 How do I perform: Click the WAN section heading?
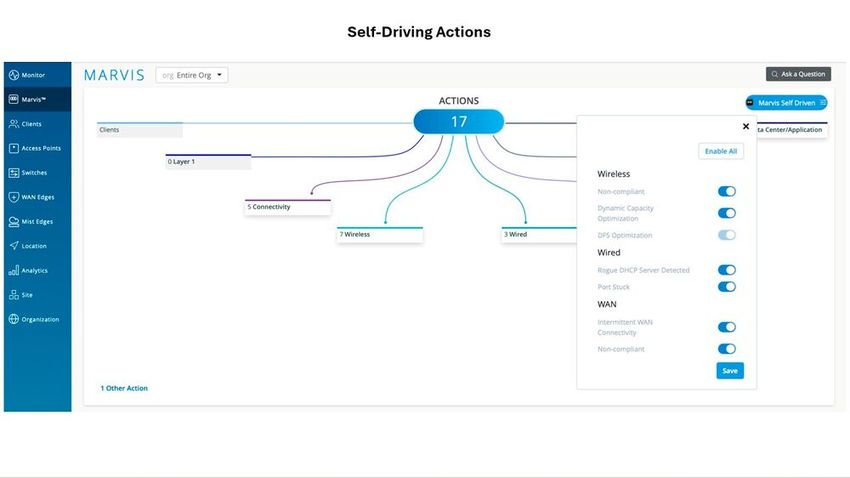click(x=607, y=304)
